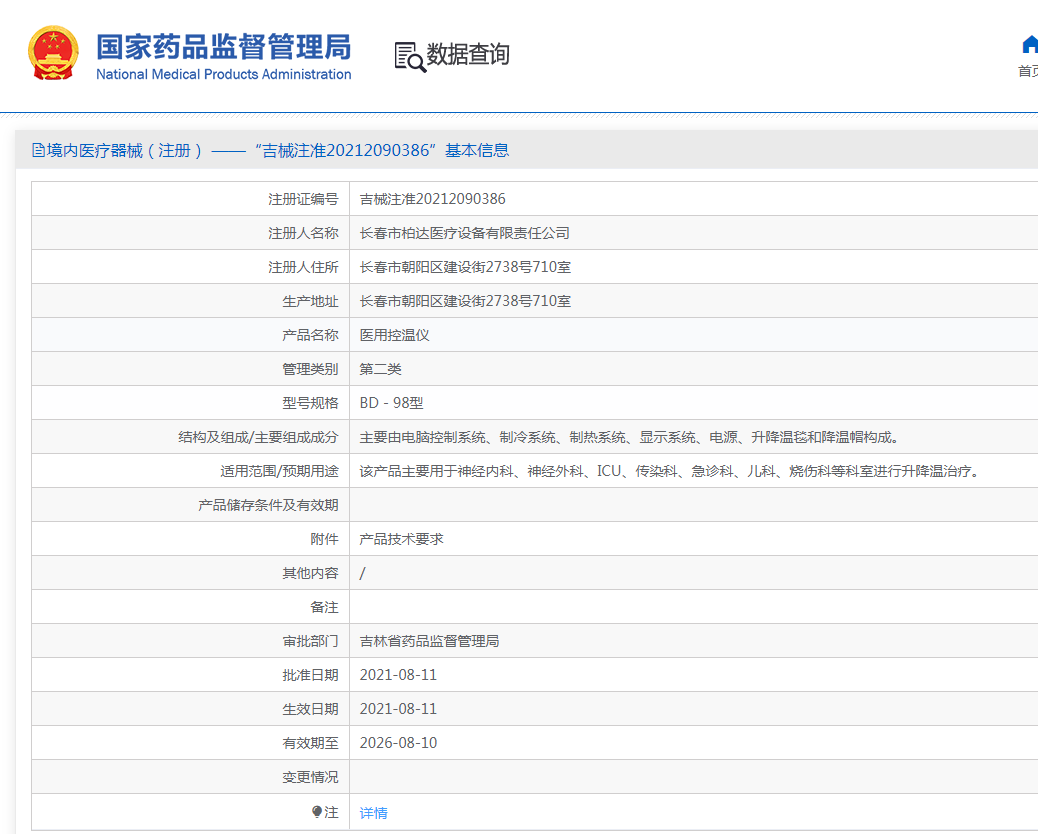Image resolution: width=1038 pixels, height=834 pixels.
Task: Click the 数据查询 magnifier document icon
Action: pyautogui.click(x=408, y=55)
